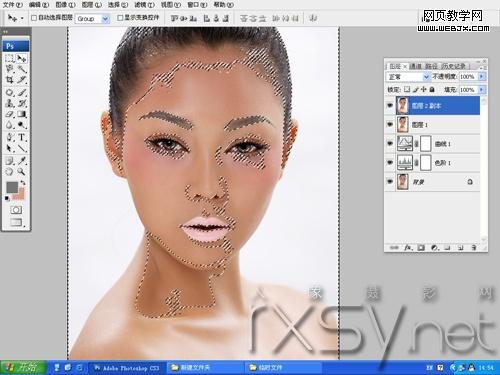Change the screen mode button
Viewport: 500px width, 375px height.
point(16,222)
